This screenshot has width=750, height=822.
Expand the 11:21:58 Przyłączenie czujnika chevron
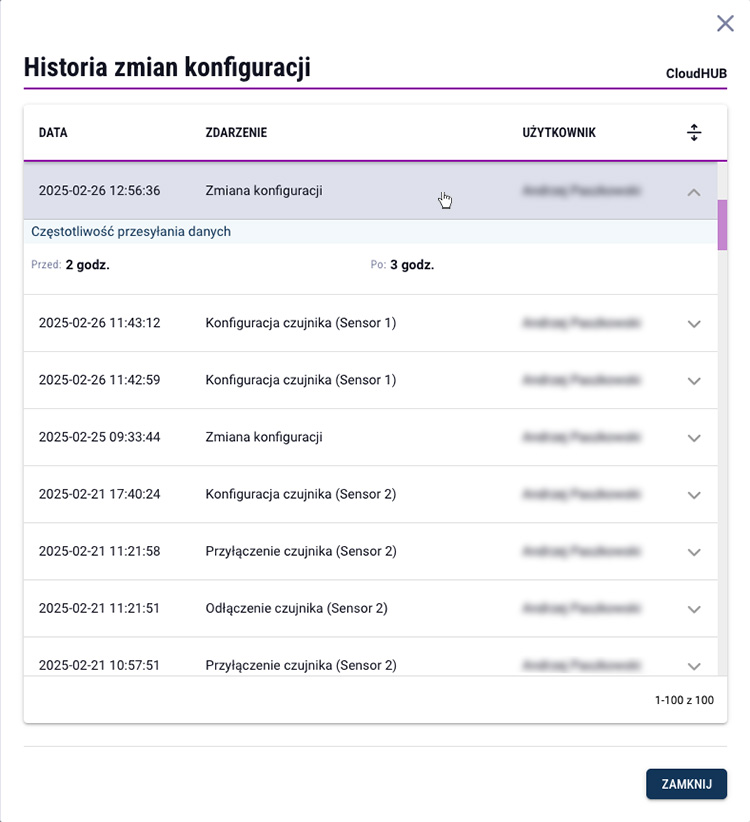pos(694,553)
